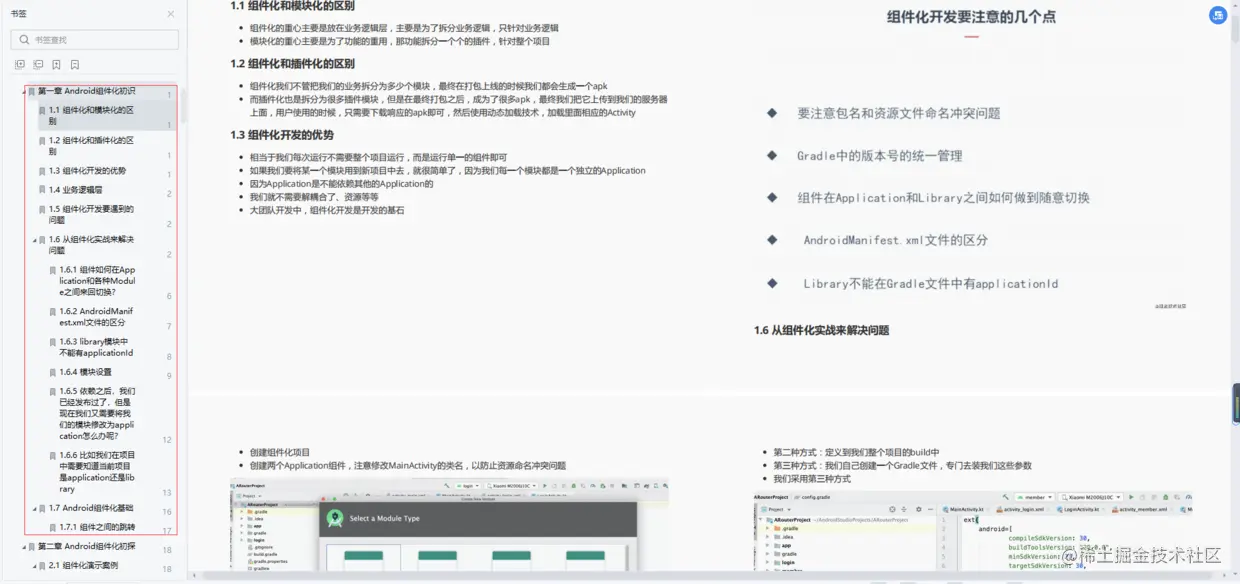Open bookmark 1.6.2 AndroidManifest.xml文件的区分
This screenshot has height=584, width=1240.
pos(96,317)
